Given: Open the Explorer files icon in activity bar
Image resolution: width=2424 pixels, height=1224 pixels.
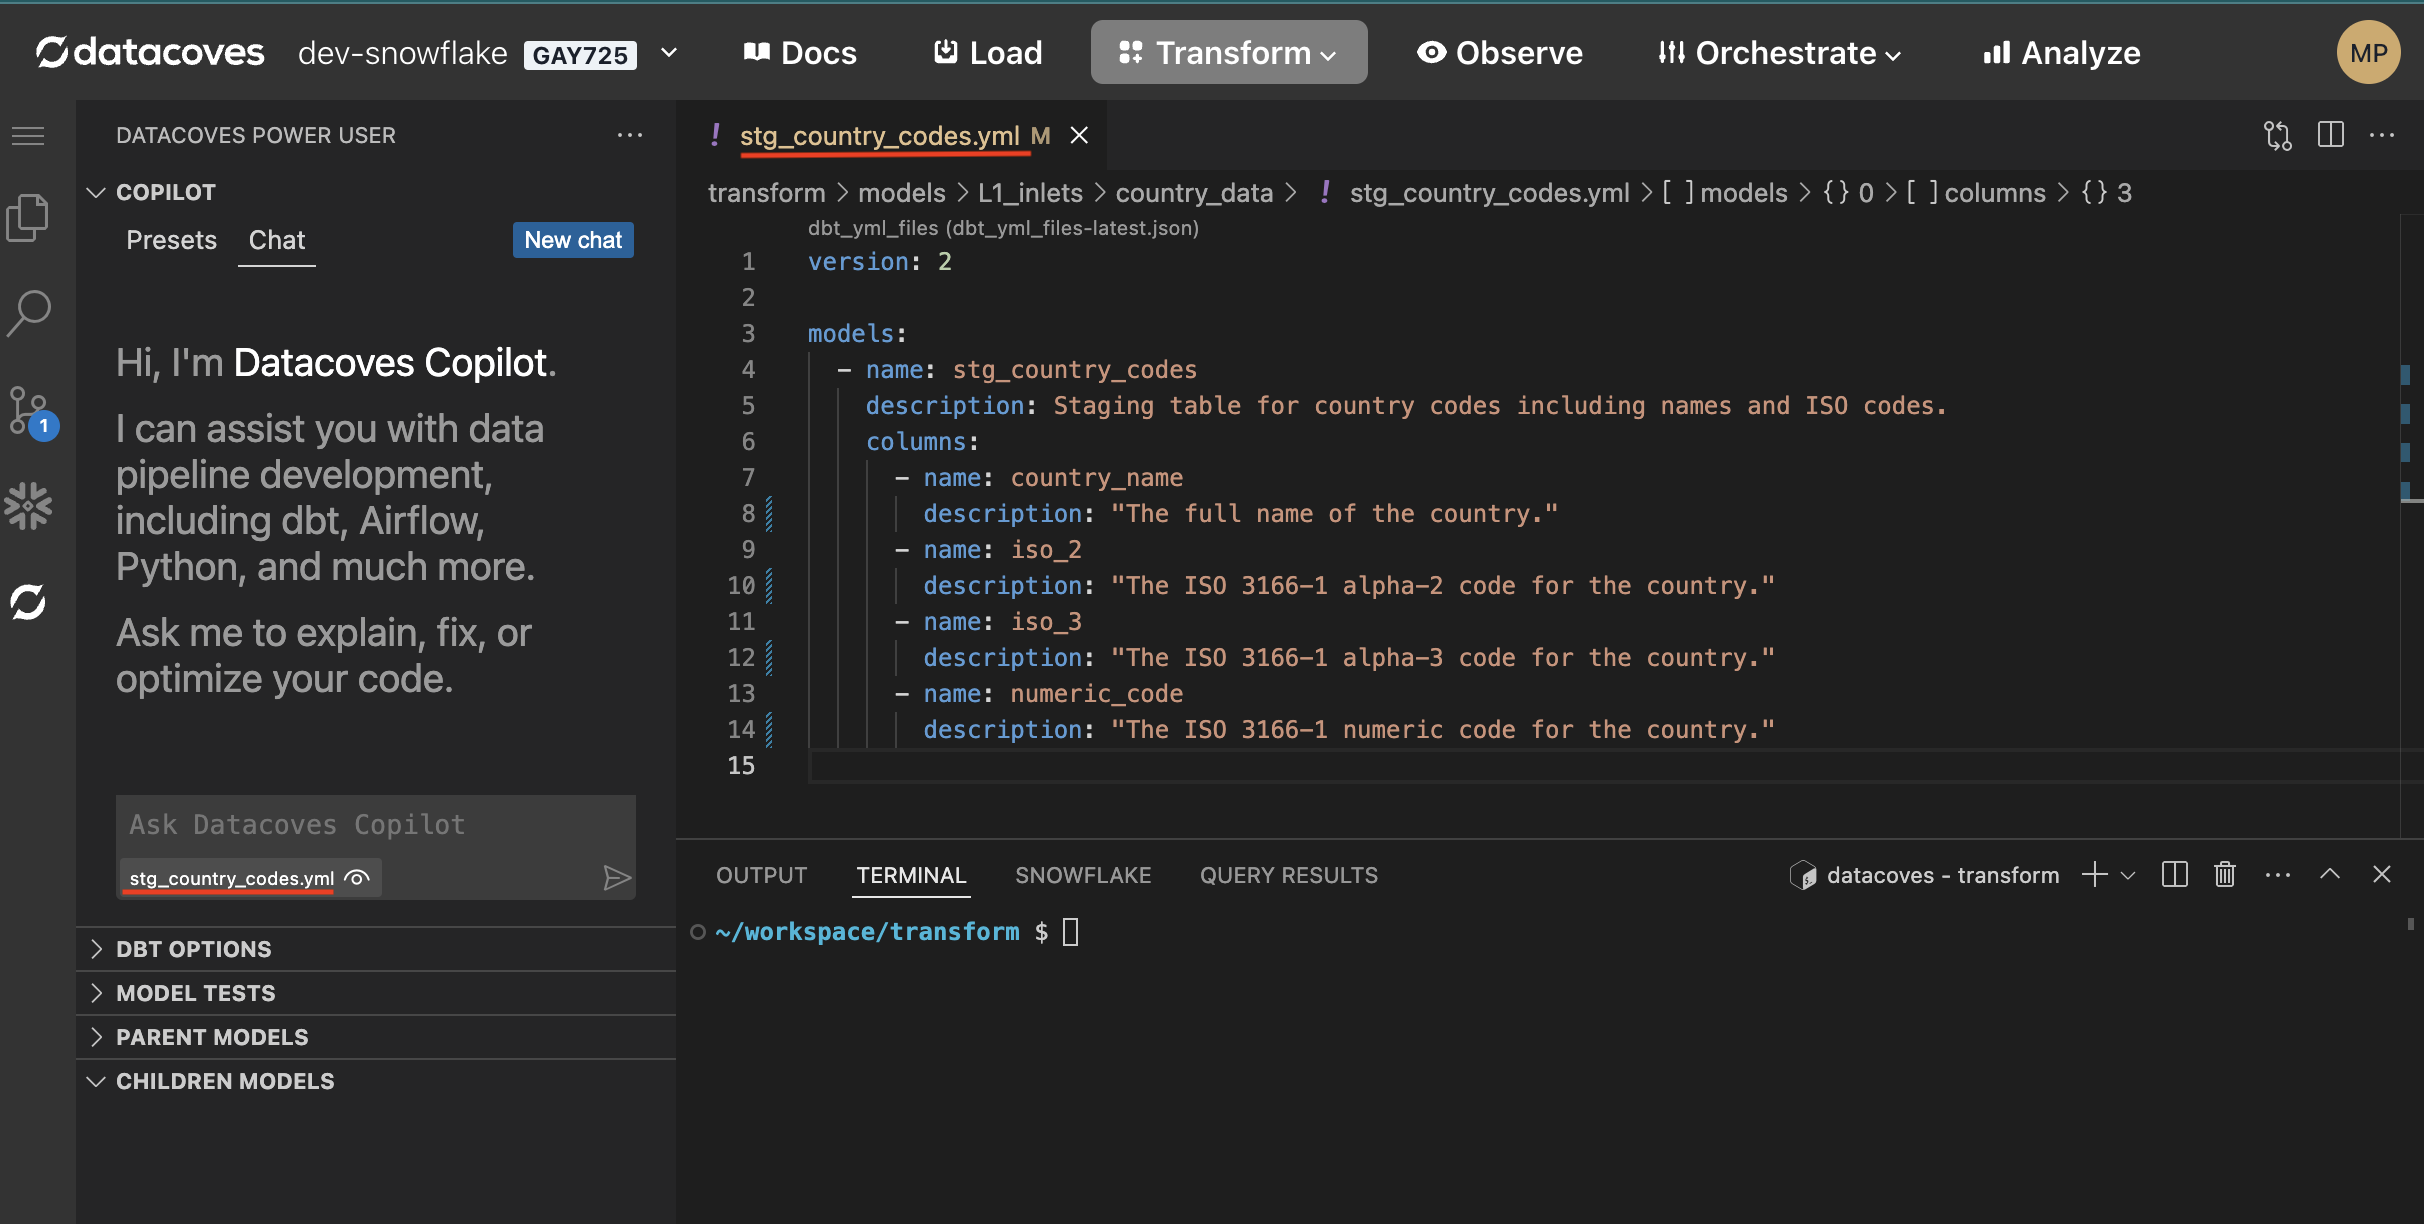Looking at the screenshot, I should click(x=28, y=217).
